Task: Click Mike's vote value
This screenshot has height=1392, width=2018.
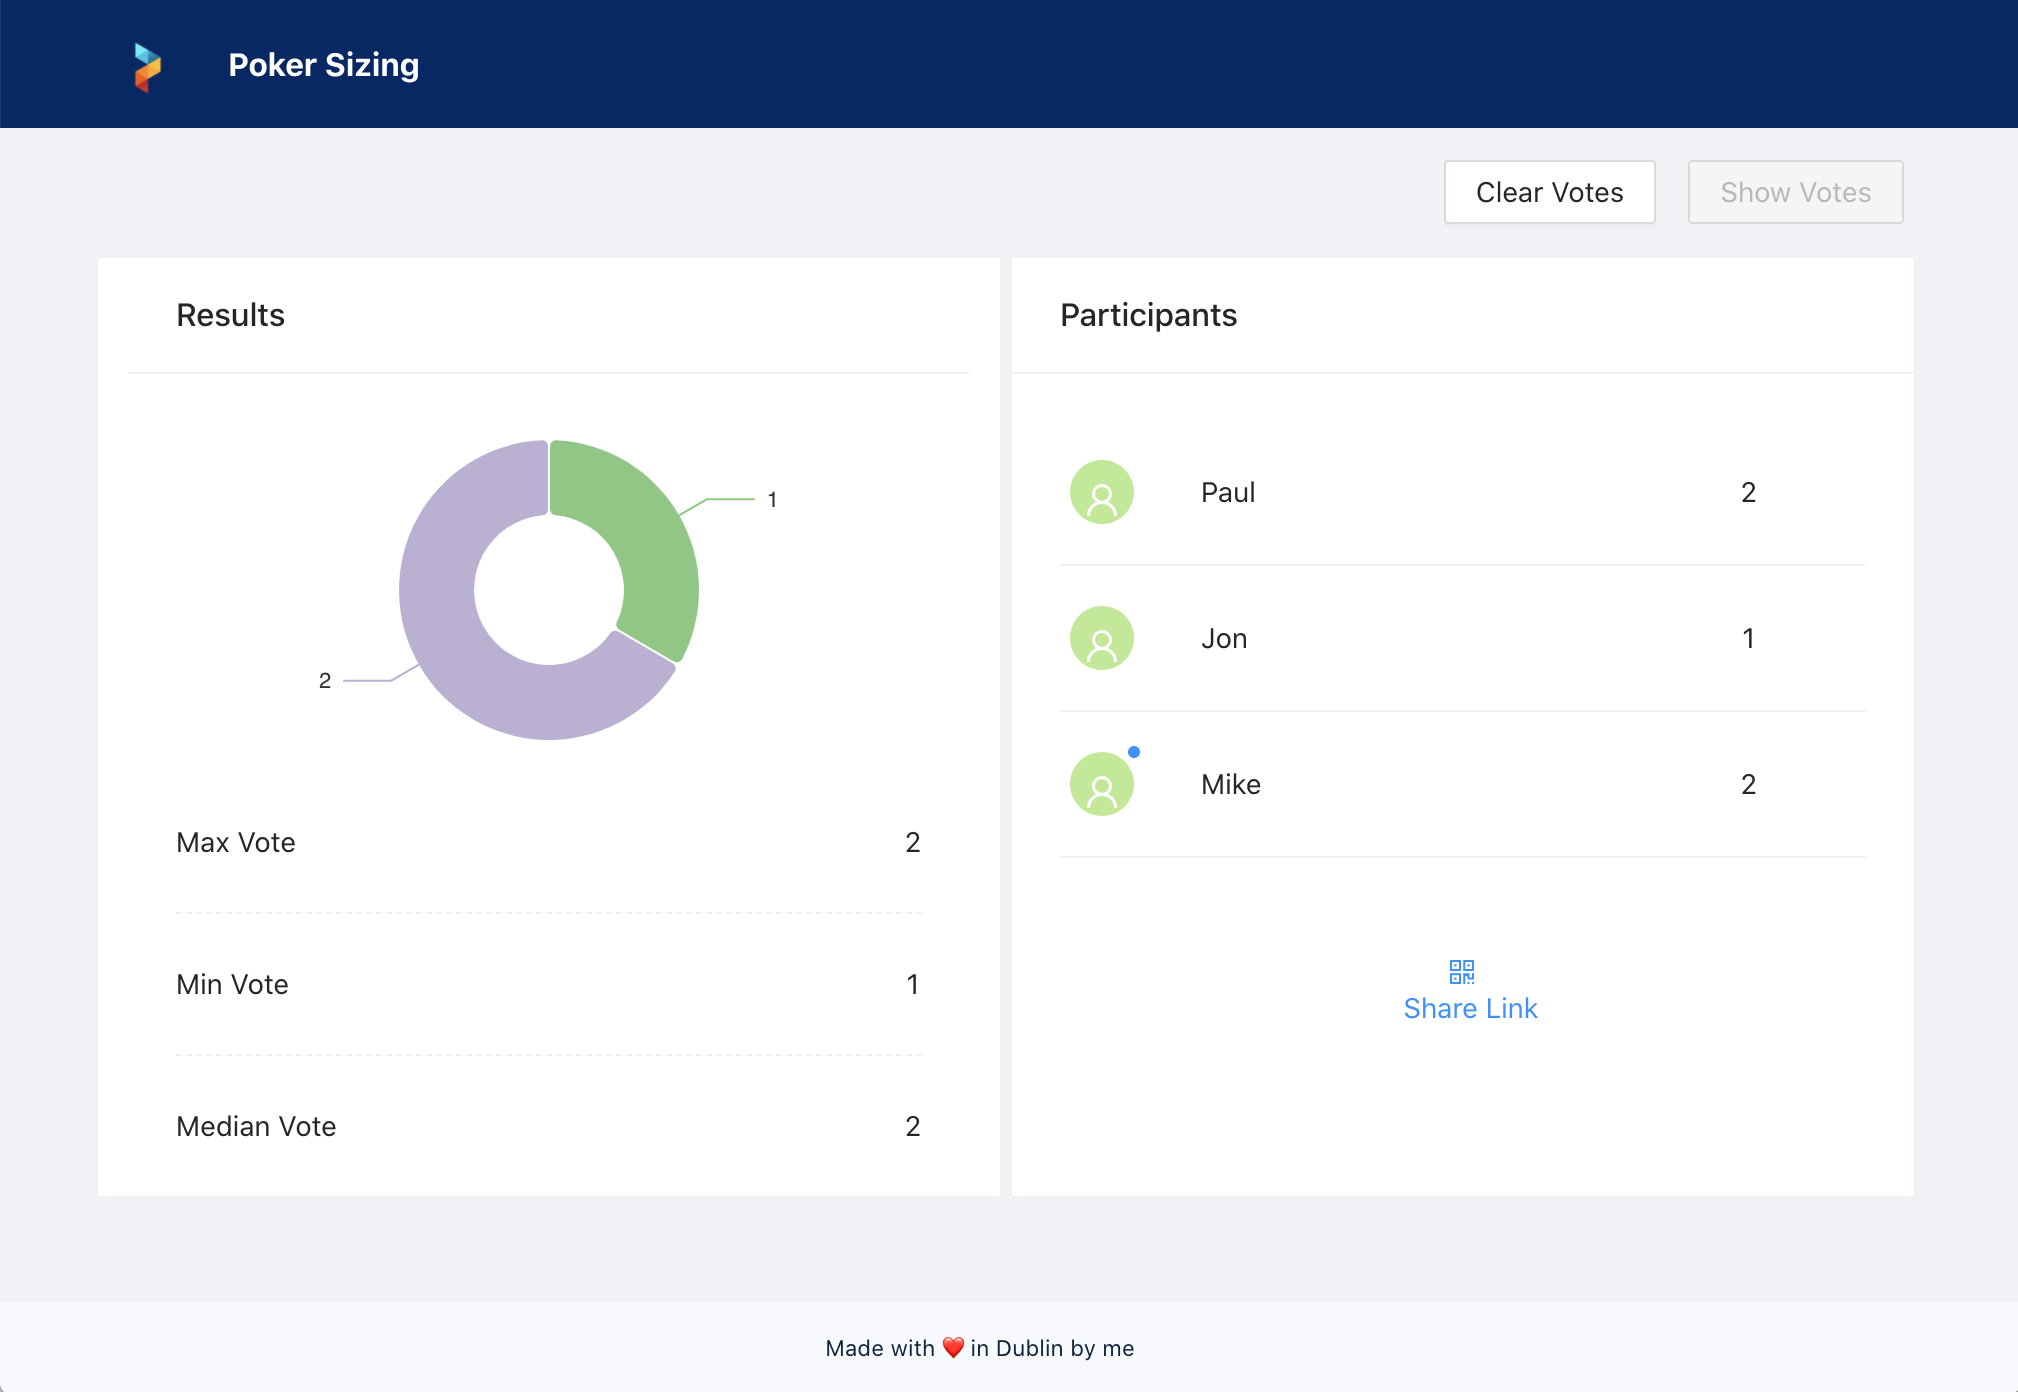Action: [x=1747, y=784]
